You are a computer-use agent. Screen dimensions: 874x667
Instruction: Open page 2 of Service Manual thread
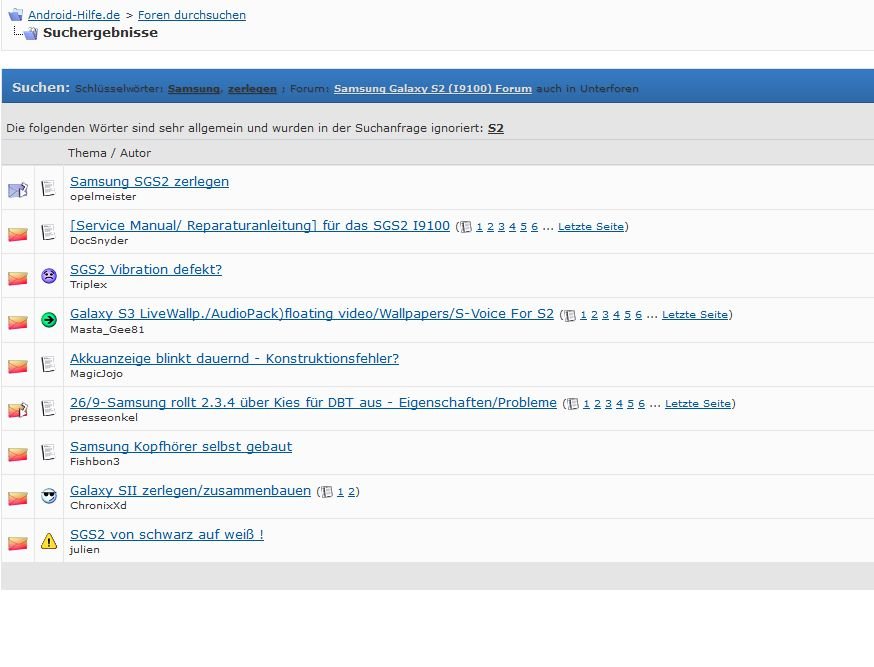[491, 227]
